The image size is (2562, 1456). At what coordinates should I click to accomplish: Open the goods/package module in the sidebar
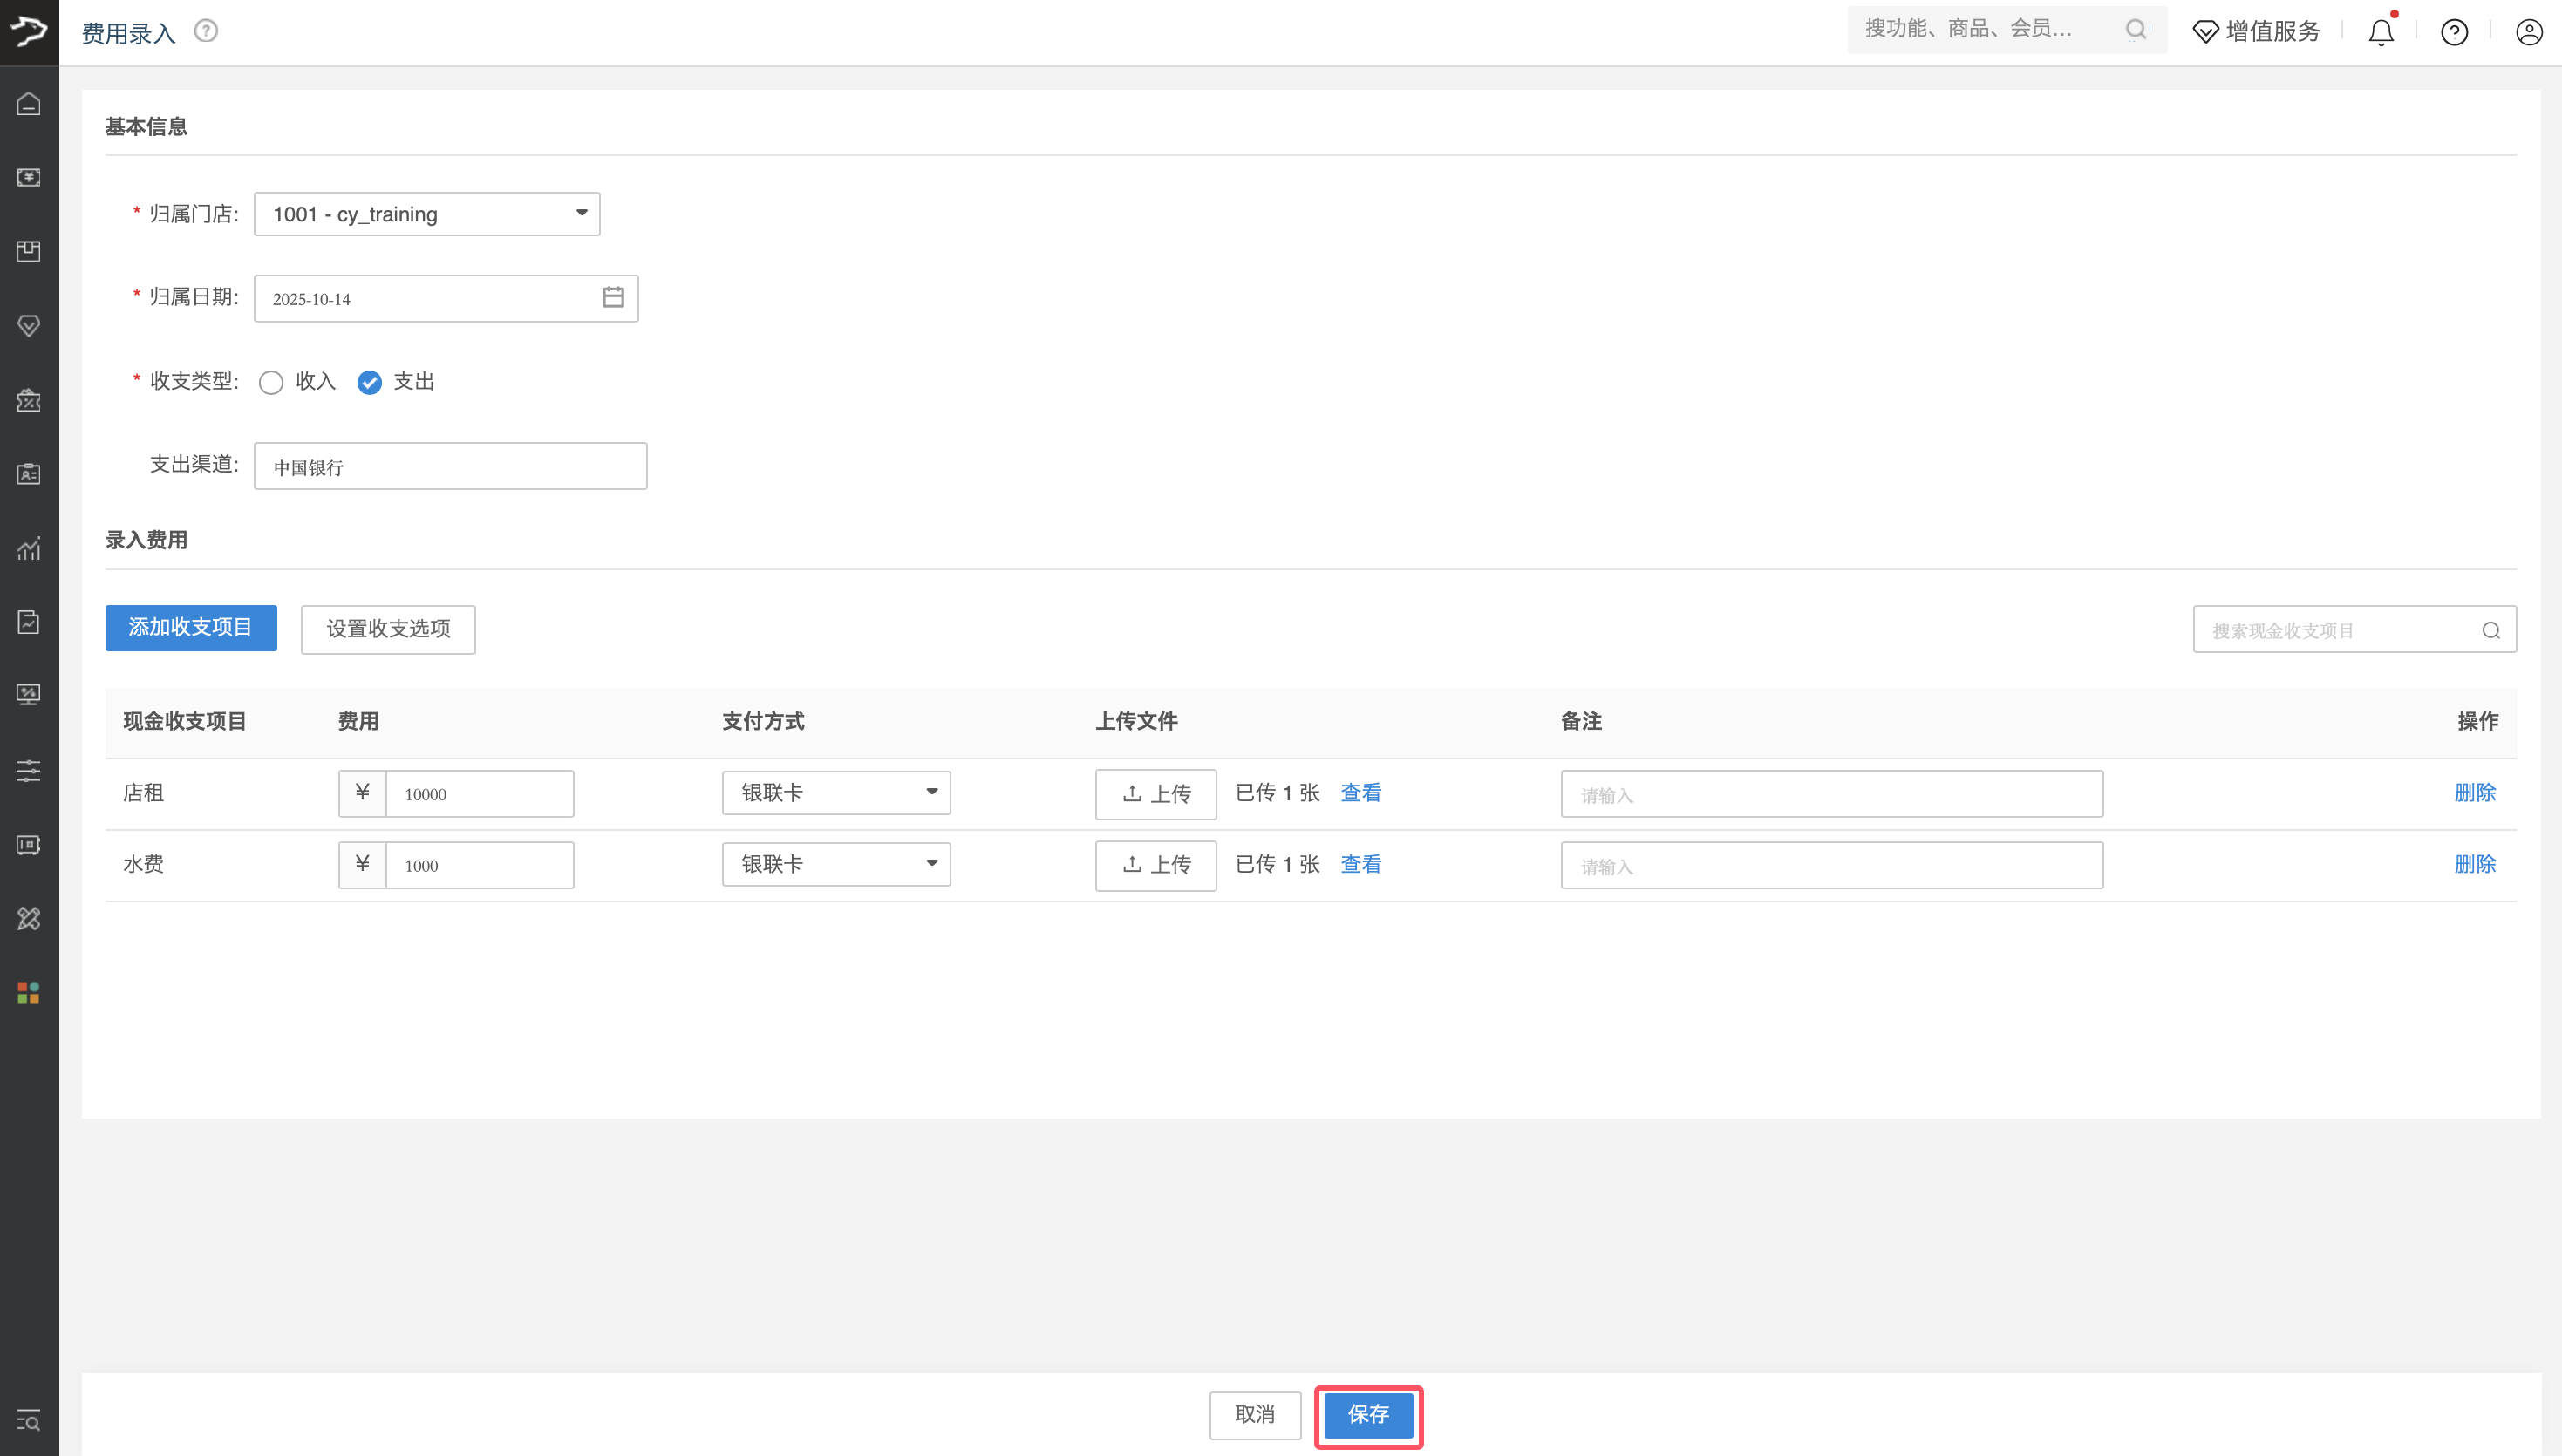pyautogui.click(x=29, y=251)
